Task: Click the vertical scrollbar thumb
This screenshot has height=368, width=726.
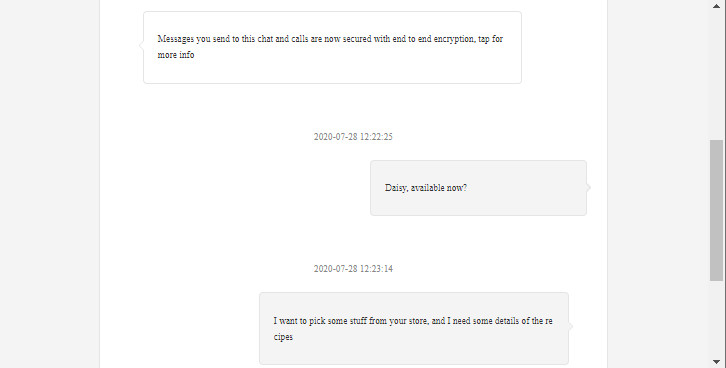Action: pos(716,210)
